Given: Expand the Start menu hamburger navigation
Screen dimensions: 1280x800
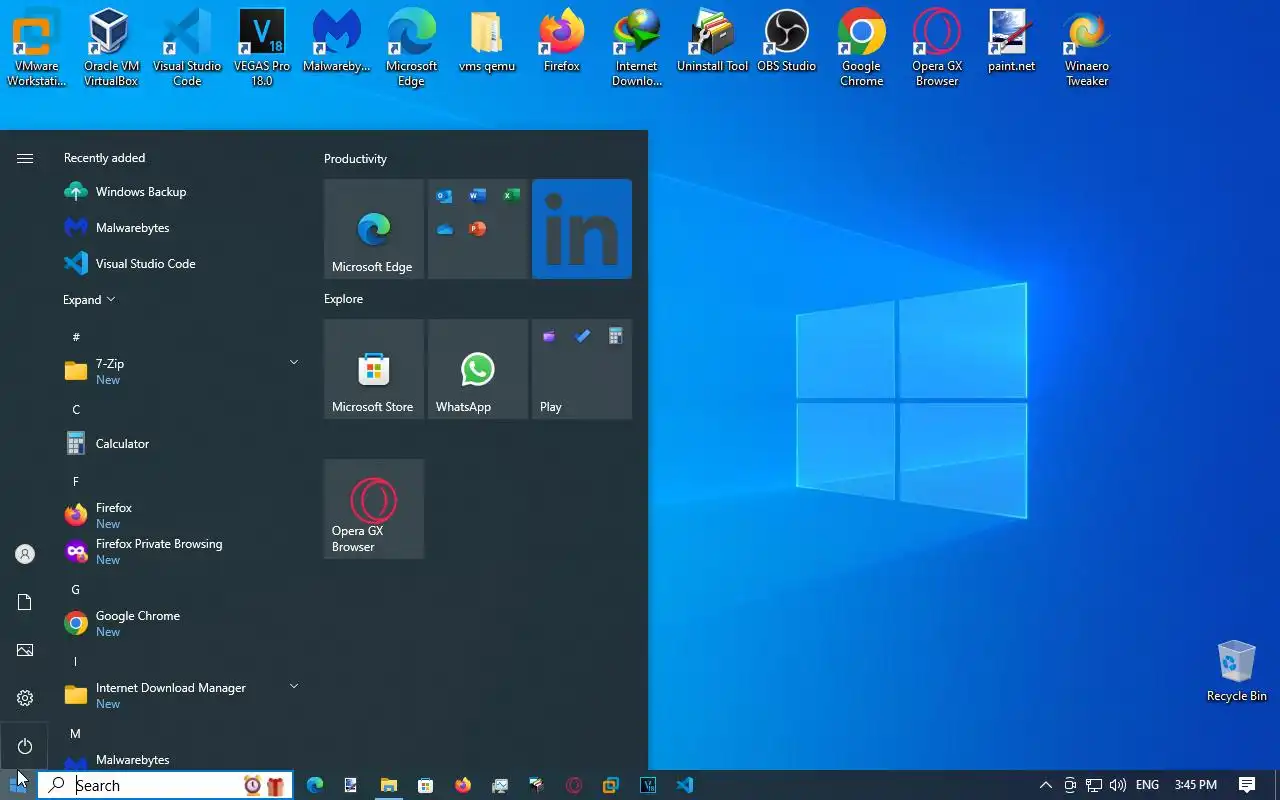Looking at the screenshot, I should (25, 158).
